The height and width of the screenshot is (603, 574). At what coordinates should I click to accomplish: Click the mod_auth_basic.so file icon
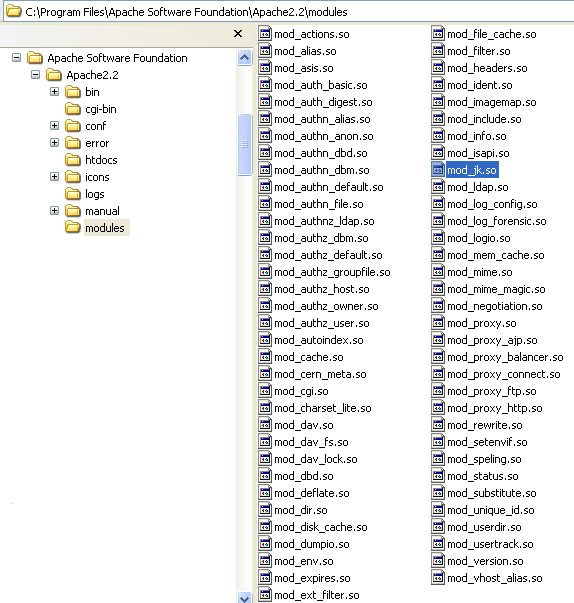click(x=265, y=85)
